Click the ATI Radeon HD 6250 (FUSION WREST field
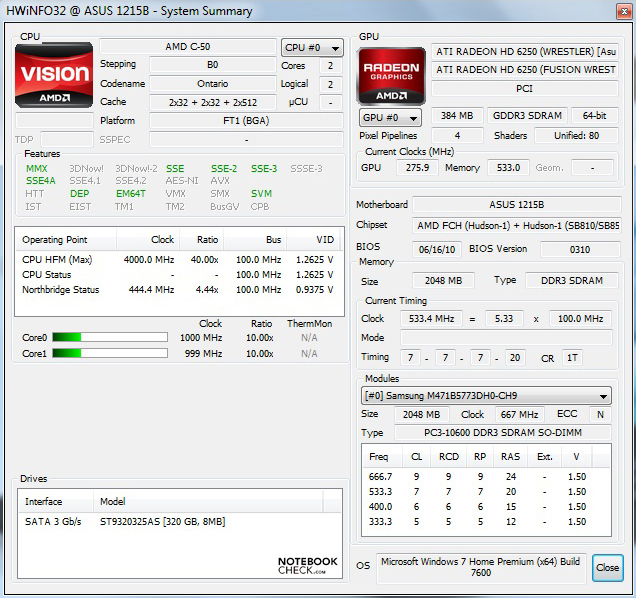 pyautogui.click(x=525, y=70)
